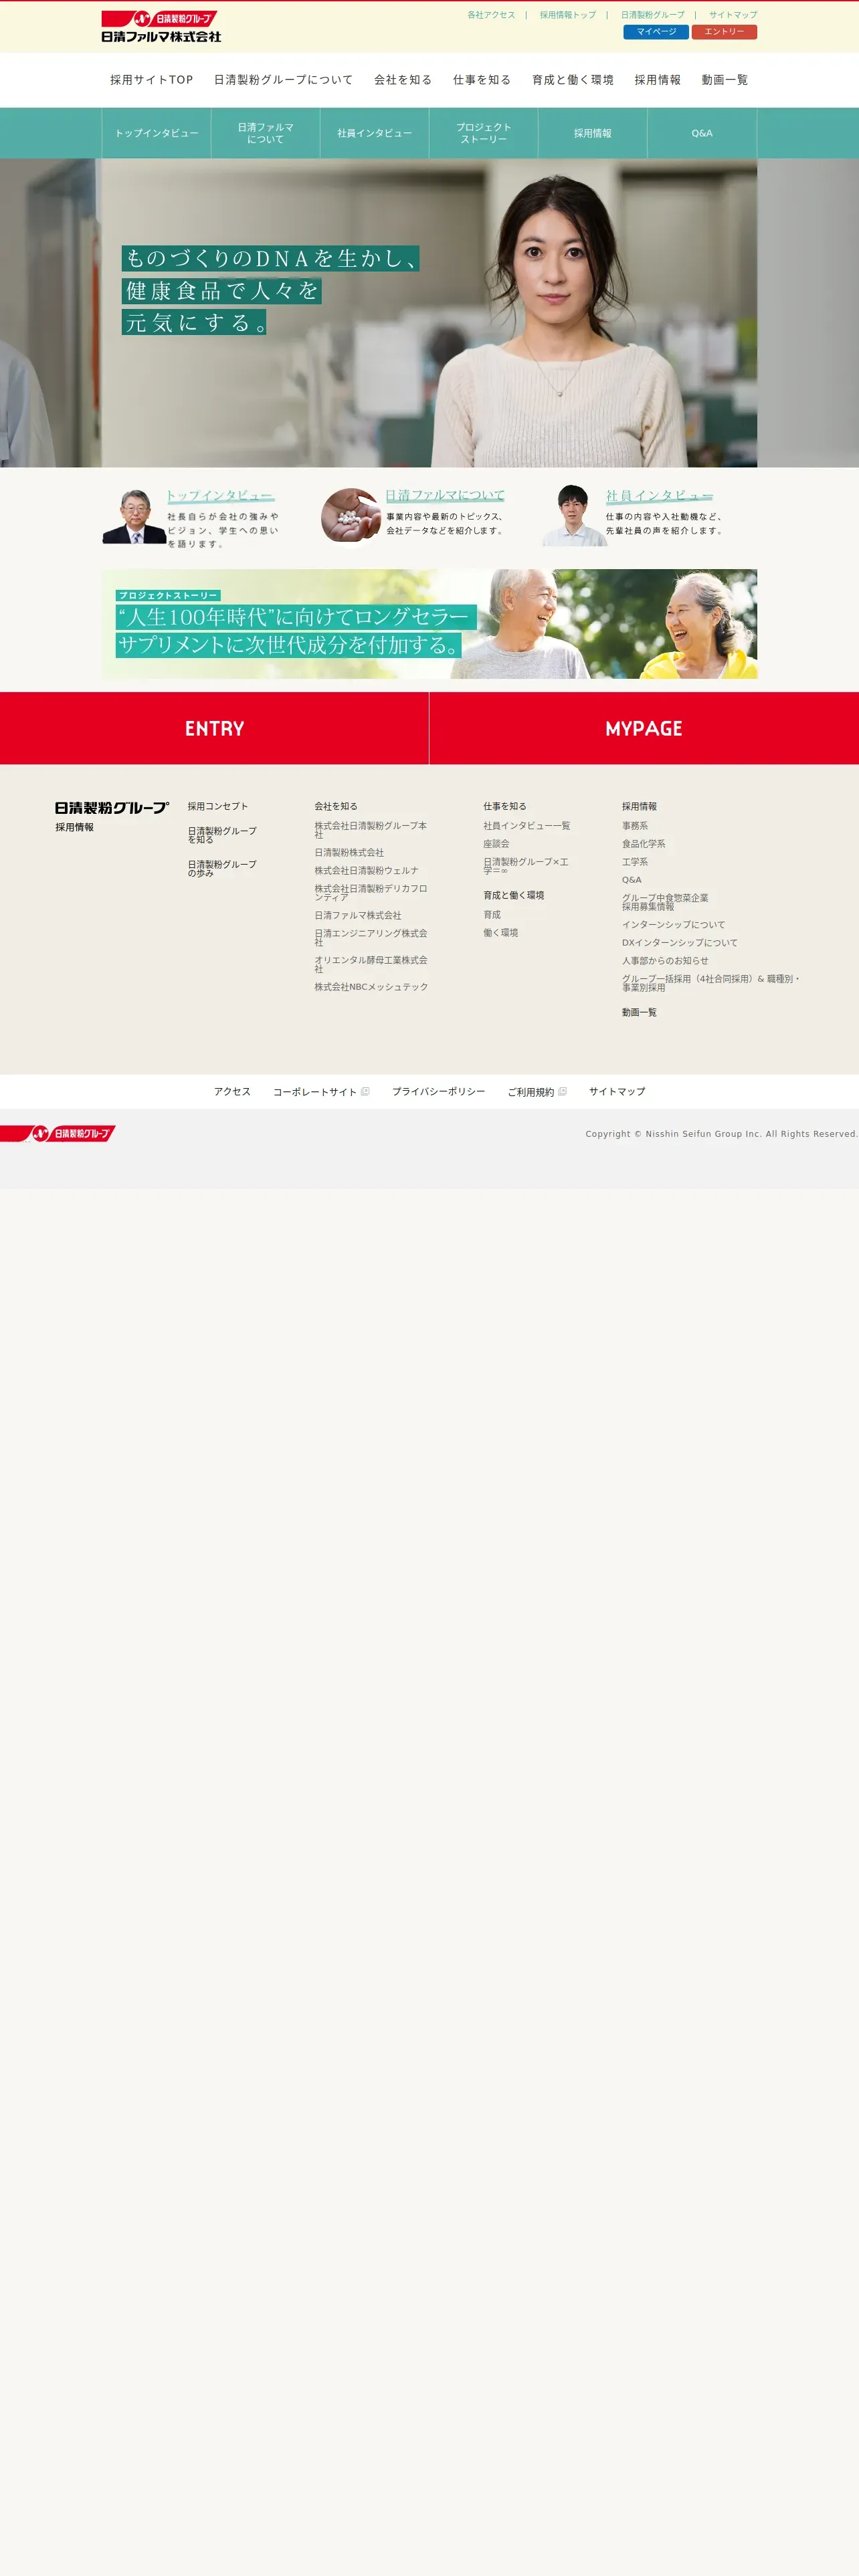Open the 各社アクセス header link
The height and width of the screenshot is (2576, 859).
point(491,15)
